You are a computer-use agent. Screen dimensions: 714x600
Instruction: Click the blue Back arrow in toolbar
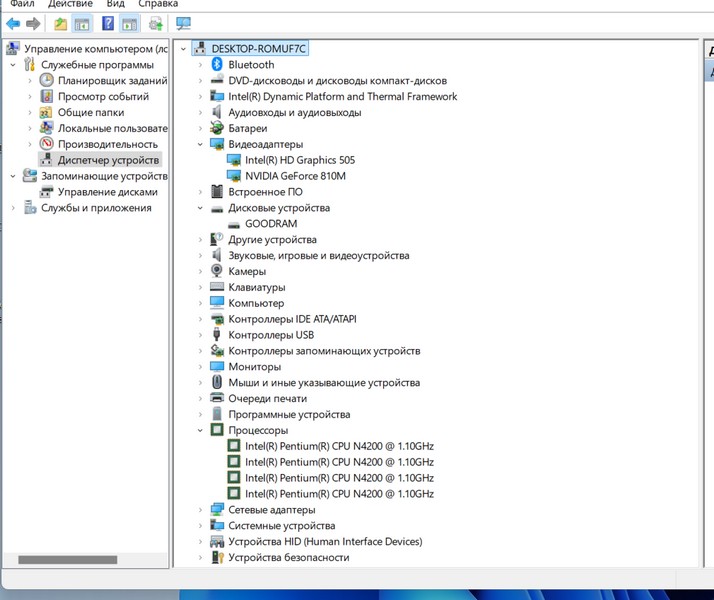12,23
